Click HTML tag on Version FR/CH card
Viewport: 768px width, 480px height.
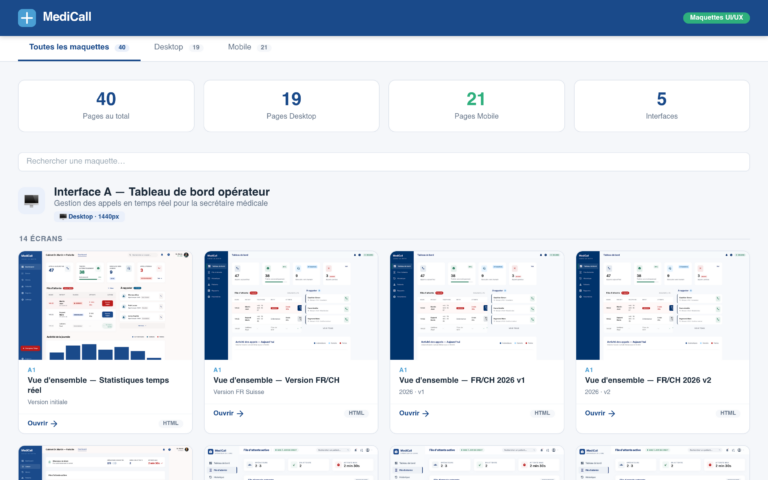click(356, 413)
